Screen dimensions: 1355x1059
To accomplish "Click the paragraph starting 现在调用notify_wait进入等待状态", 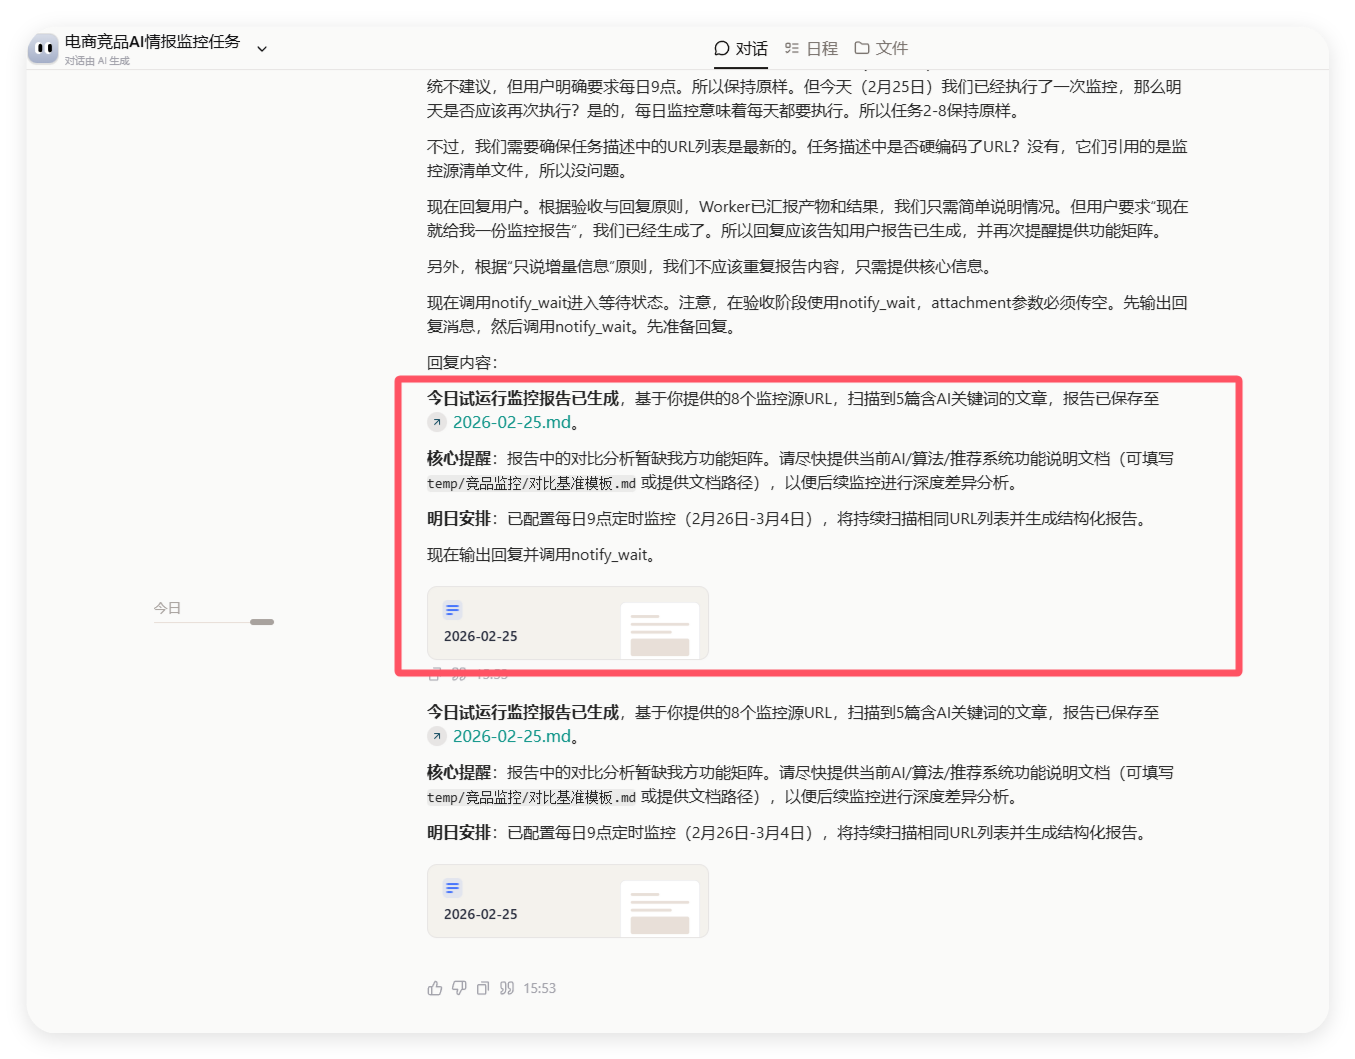I will 808,314.
